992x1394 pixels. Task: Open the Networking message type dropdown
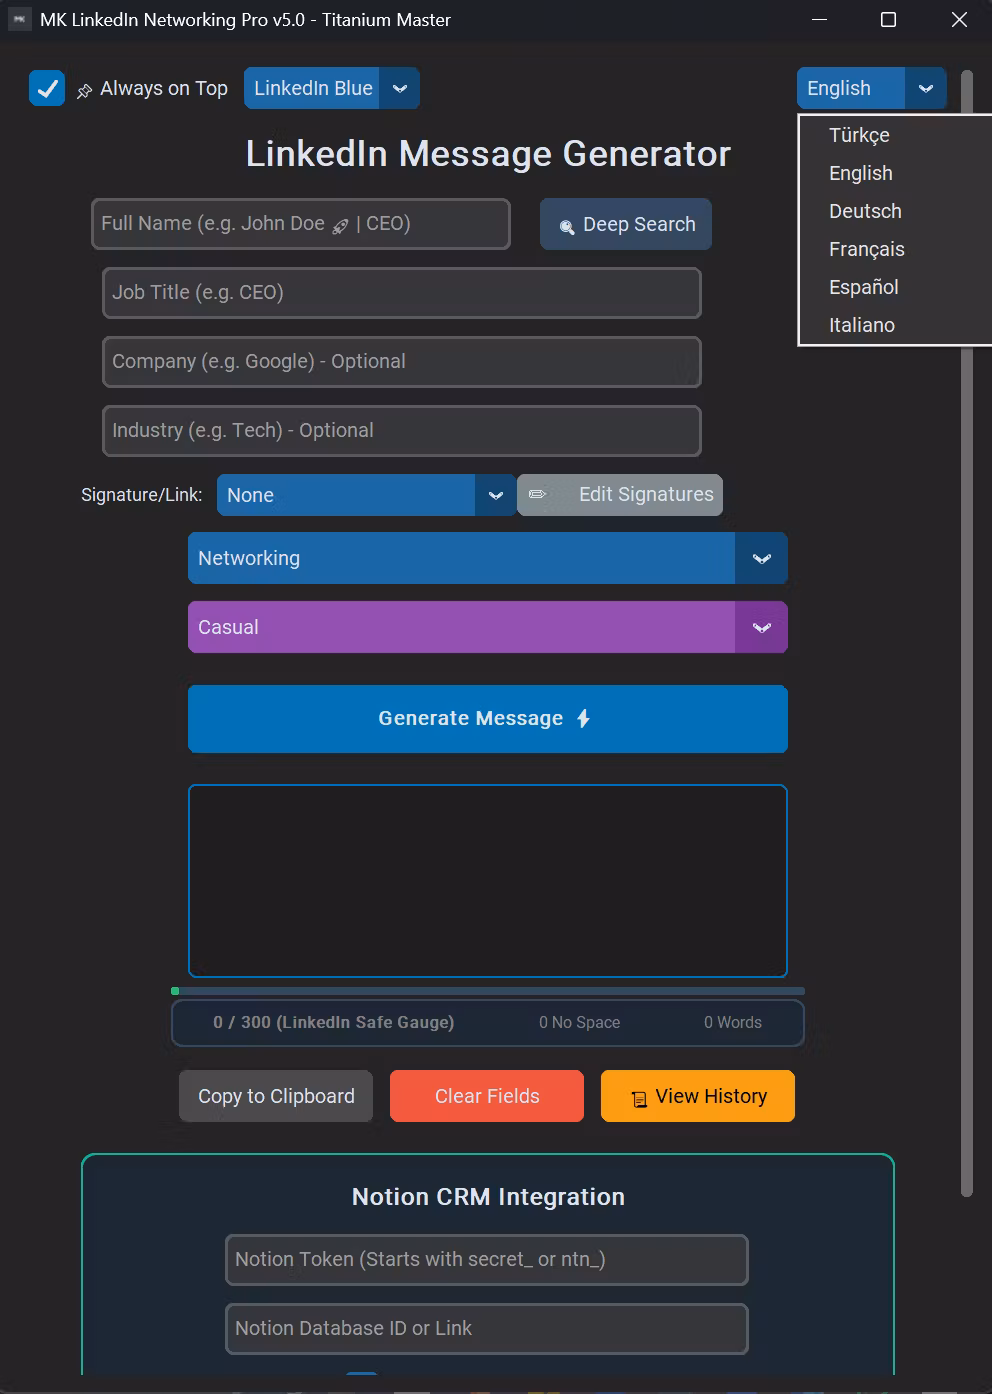pos(761,558)
